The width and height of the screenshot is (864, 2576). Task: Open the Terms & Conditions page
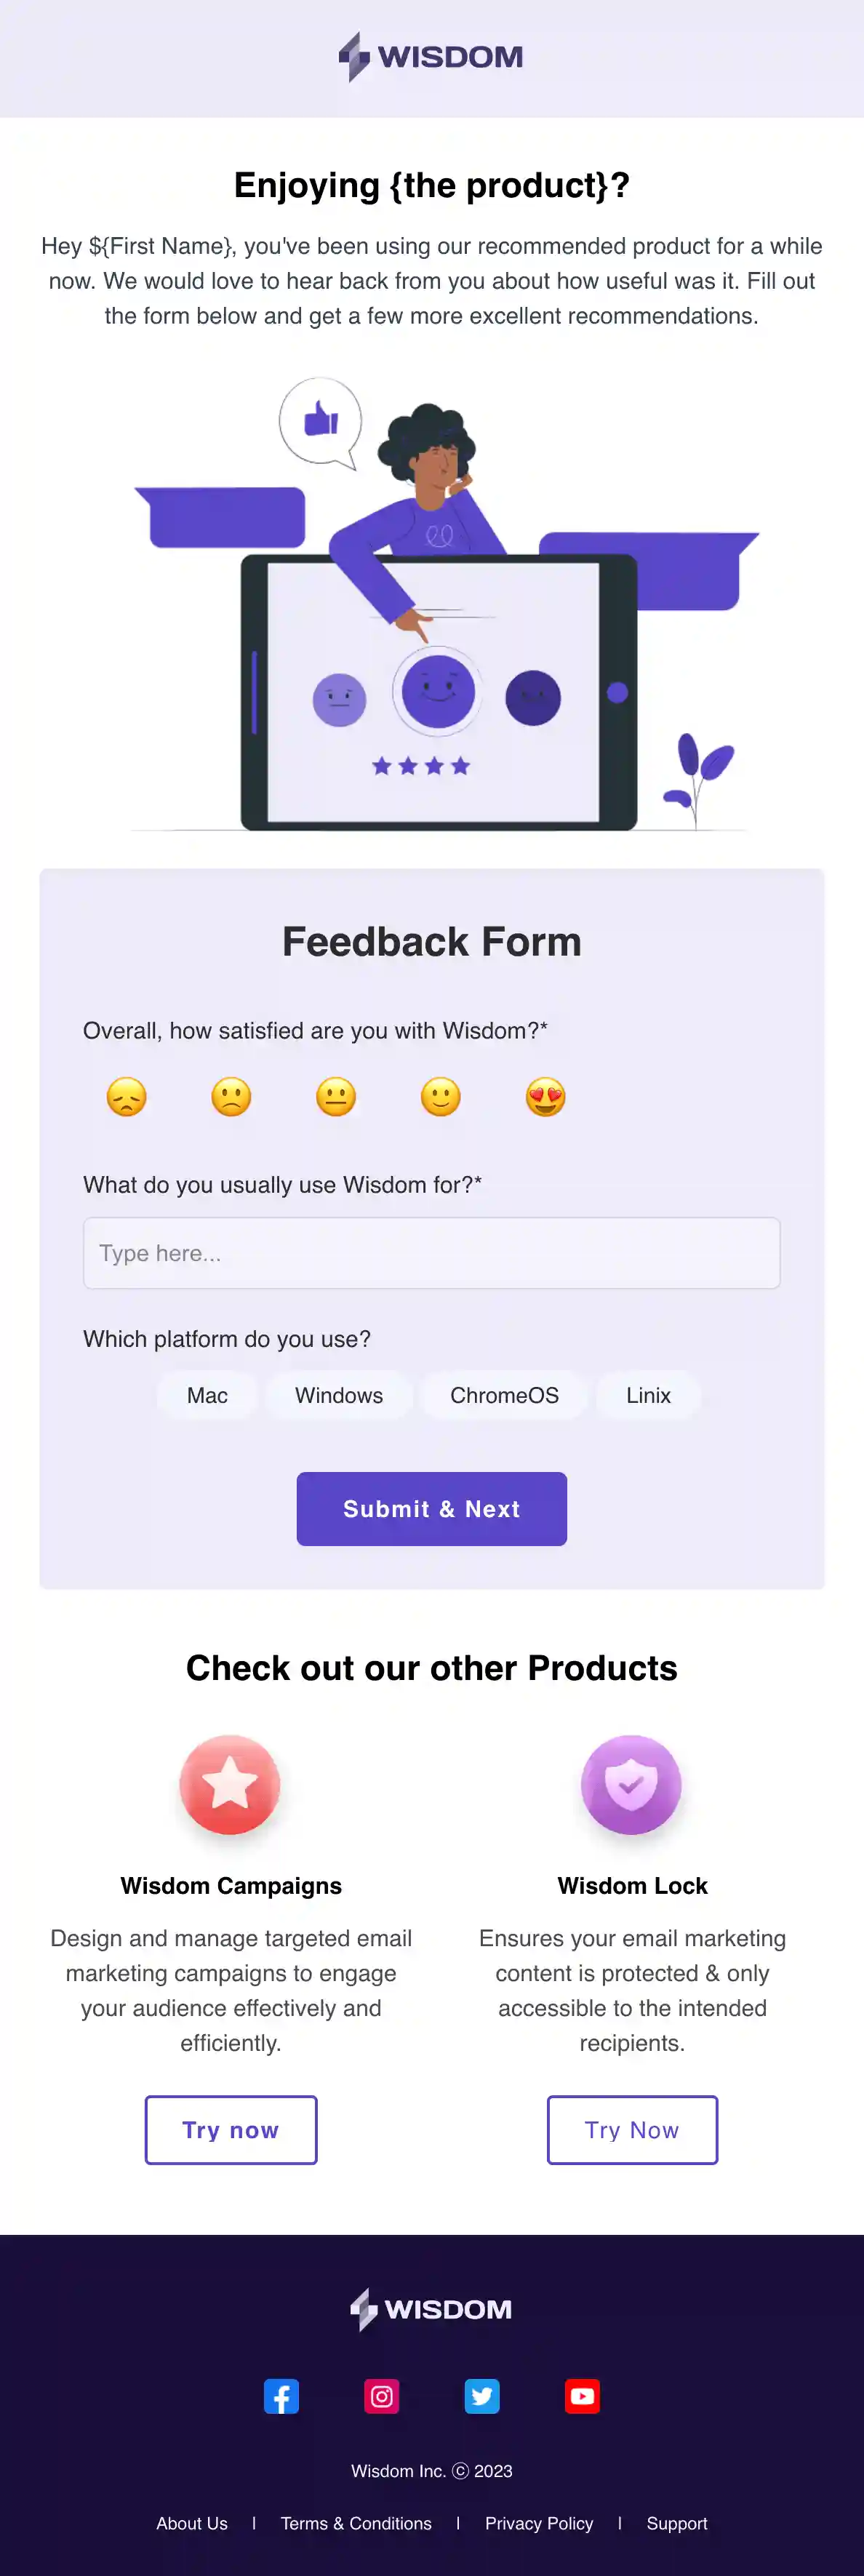356,2523
